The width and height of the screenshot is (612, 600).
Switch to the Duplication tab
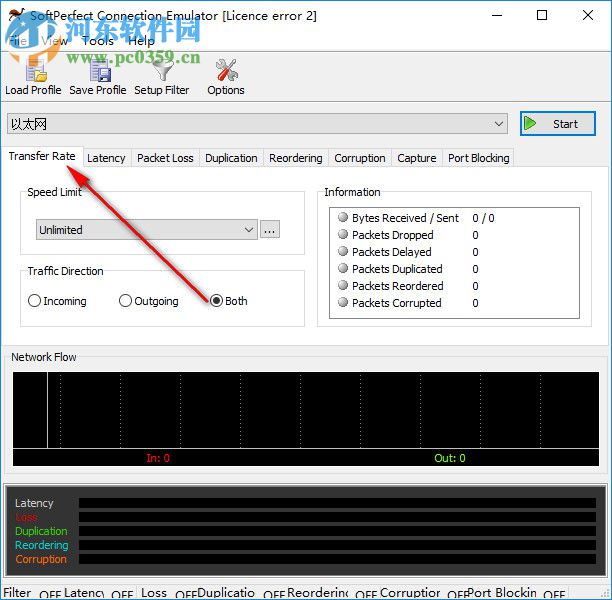point(231,158)
